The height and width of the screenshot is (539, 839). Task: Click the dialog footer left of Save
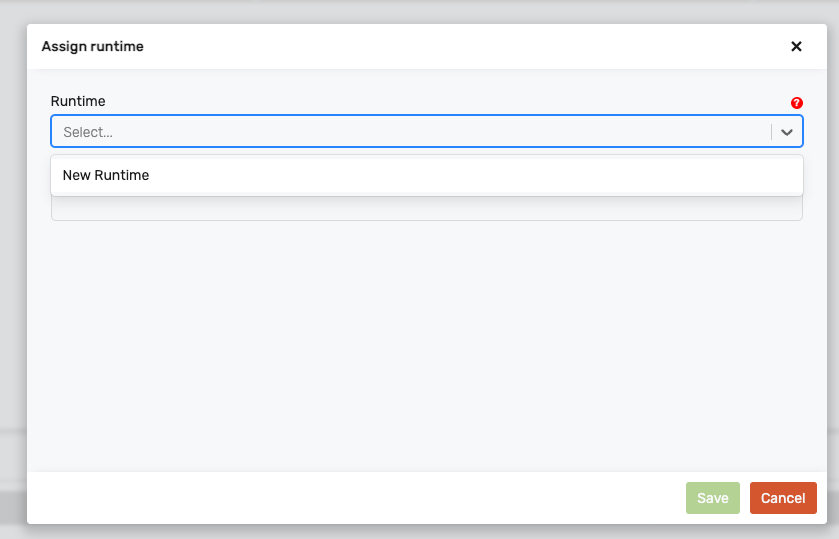pyautogui.click(x=350, y=498)
